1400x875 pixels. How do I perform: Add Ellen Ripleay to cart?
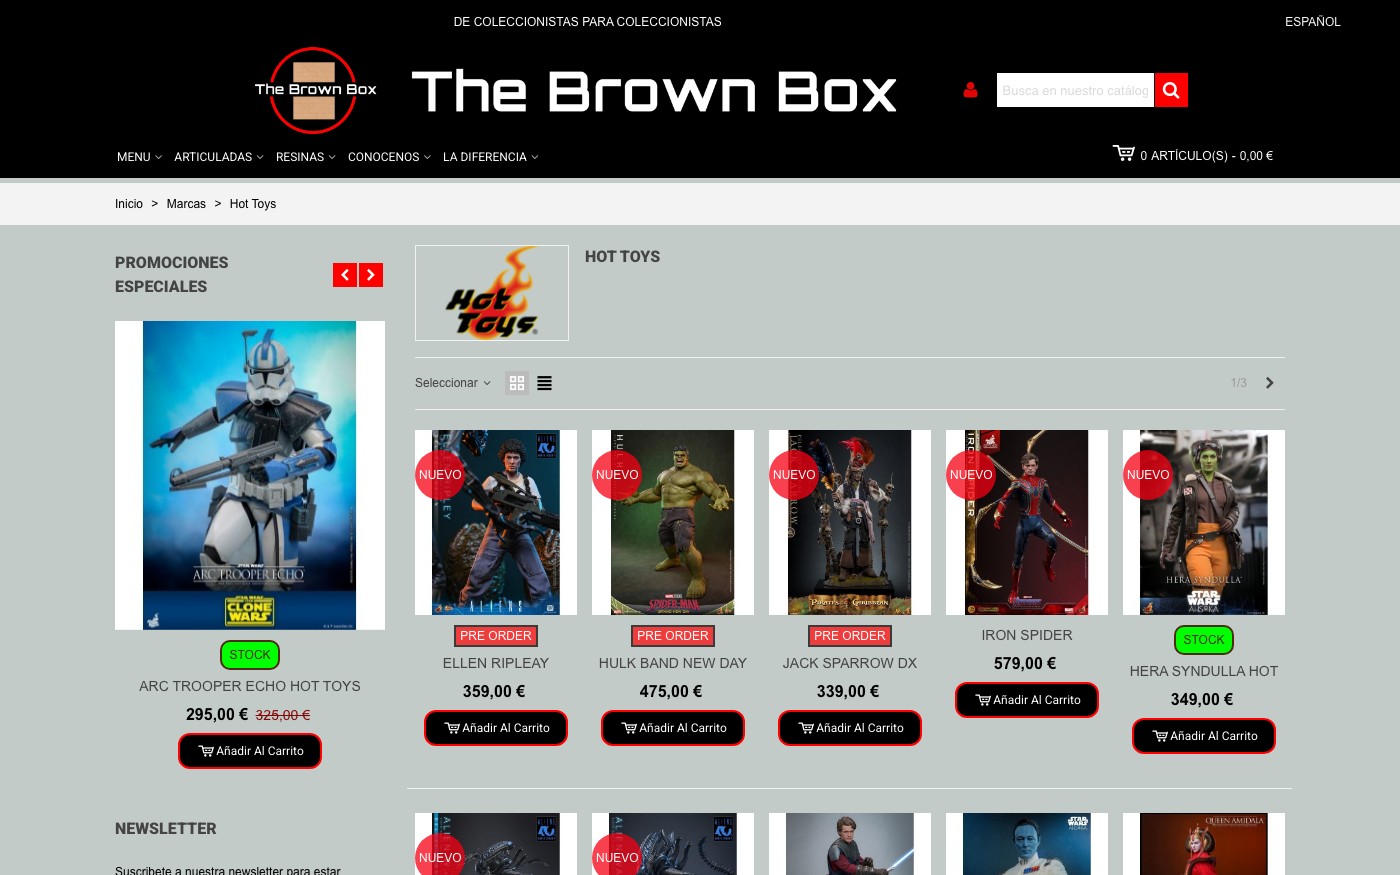point(496,728)
